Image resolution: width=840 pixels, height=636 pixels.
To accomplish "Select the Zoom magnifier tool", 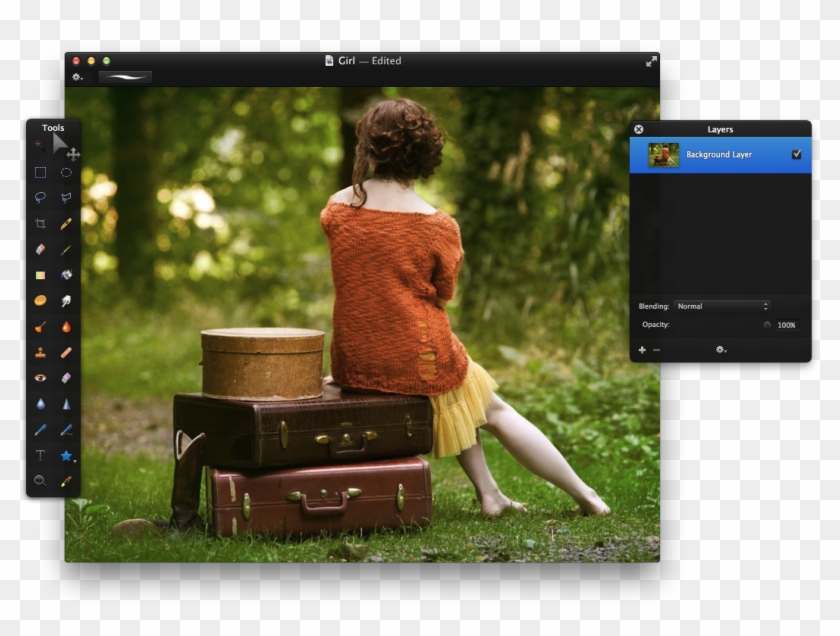I will 40,481.
